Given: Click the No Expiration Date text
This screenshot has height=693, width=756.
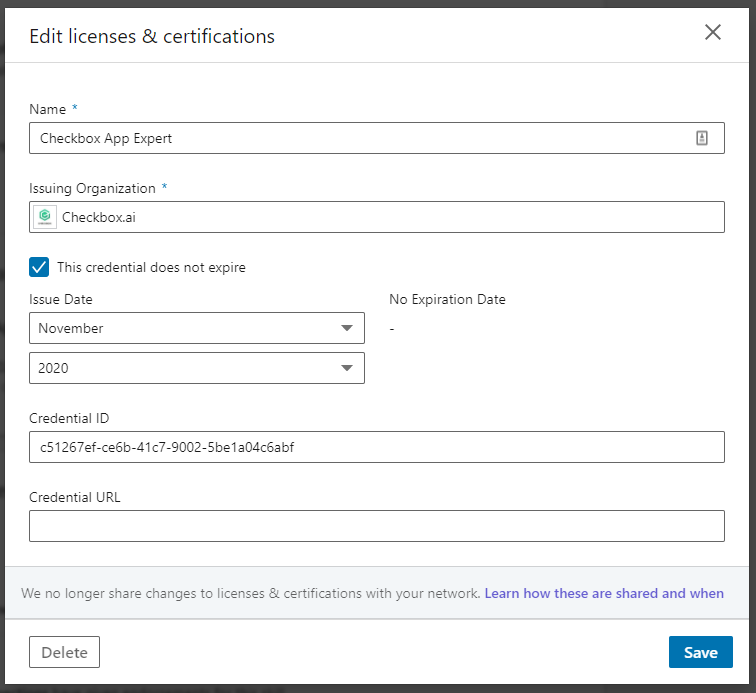Looking at the screenshot, I should point(447,299).
